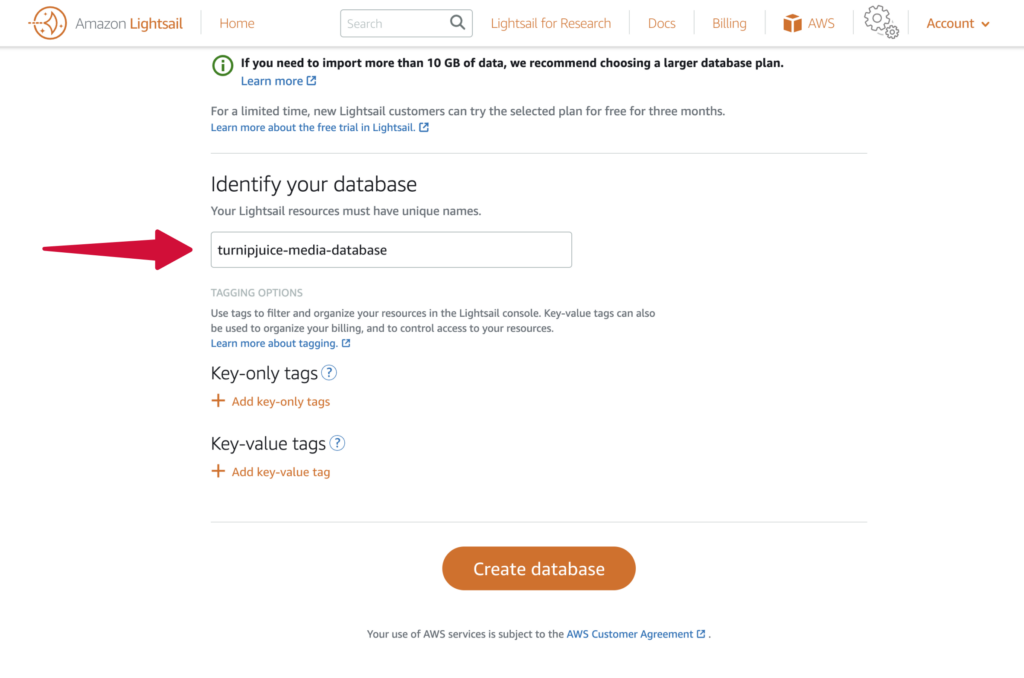Click the green info icon about importing data
This screenshot has height=678, width=1024.
221,64
